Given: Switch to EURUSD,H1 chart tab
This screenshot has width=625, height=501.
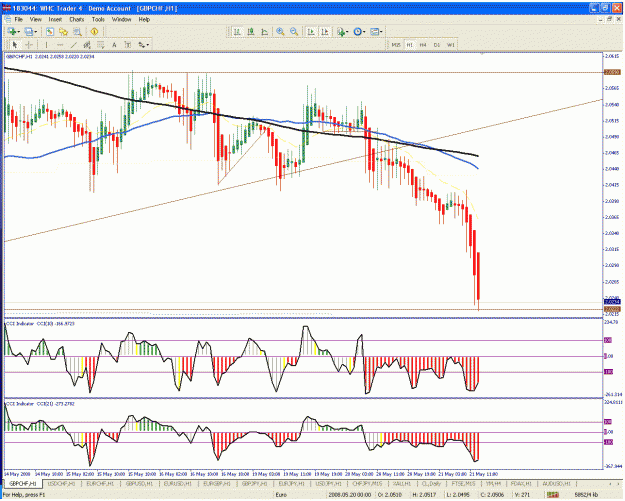Looking at the screenshot, I should [x=178, y=484].
